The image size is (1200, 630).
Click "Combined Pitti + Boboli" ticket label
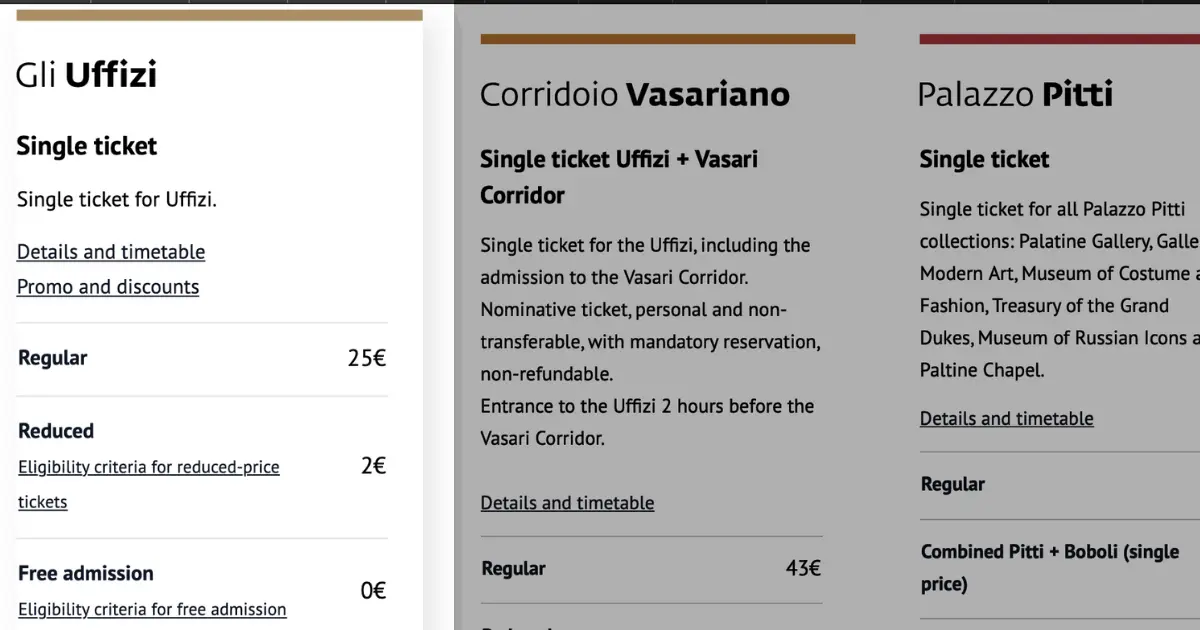[1050, 567]
